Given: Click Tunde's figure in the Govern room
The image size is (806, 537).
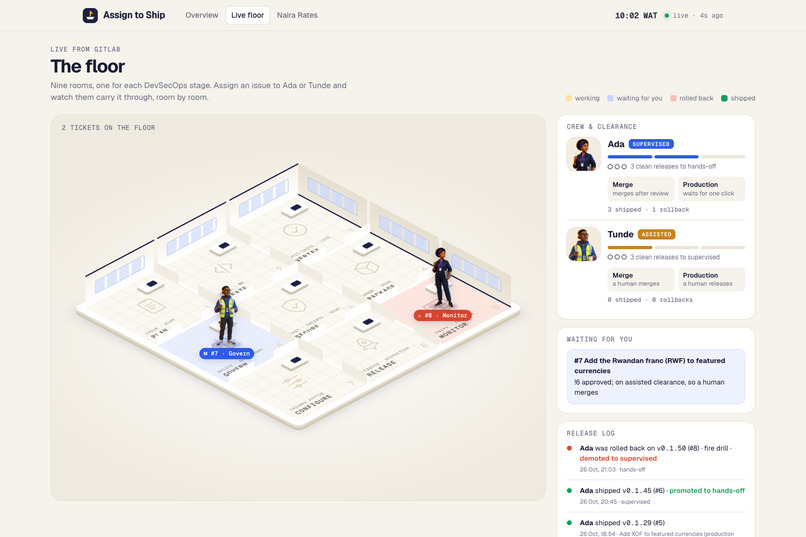Looking at the screenshot, I should (226, 315).
